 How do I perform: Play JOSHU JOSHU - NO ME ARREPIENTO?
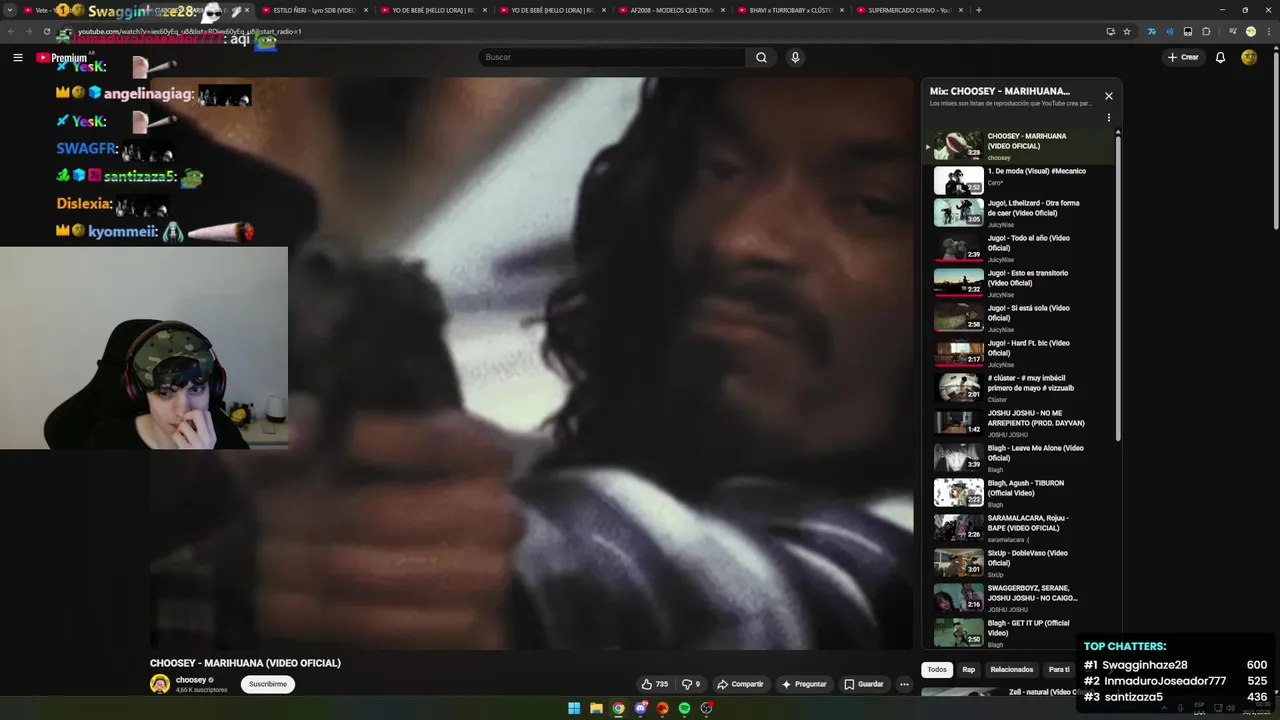pyautogui.click(x=1017, y=423)
